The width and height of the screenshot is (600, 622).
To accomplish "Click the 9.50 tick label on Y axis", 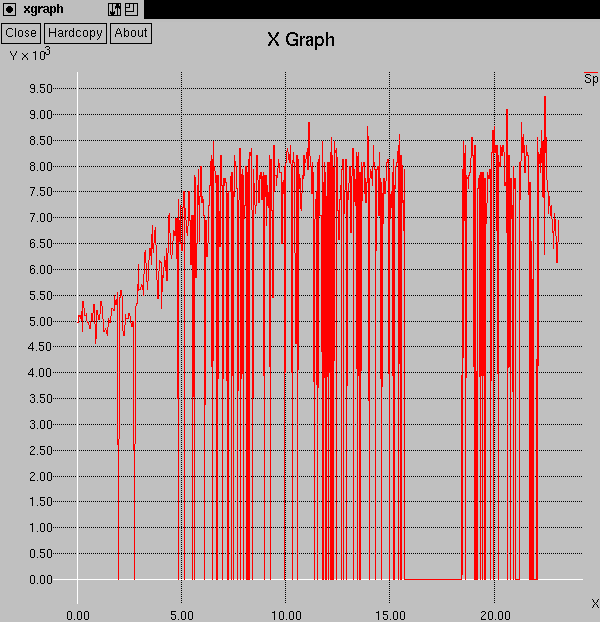I will 40,88.
